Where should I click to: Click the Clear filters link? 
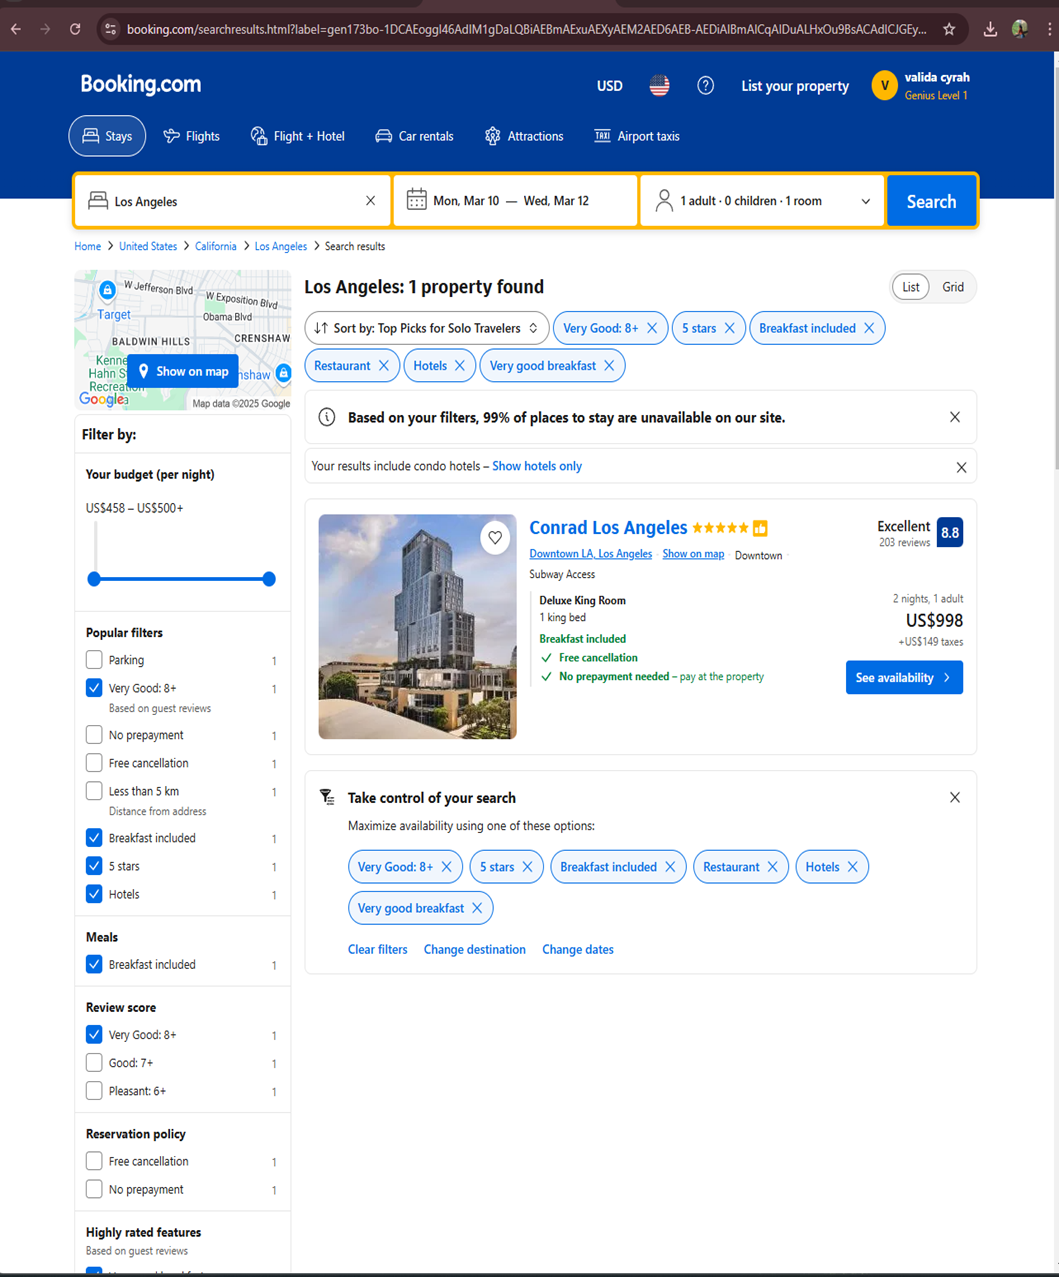tap(378, 950)
